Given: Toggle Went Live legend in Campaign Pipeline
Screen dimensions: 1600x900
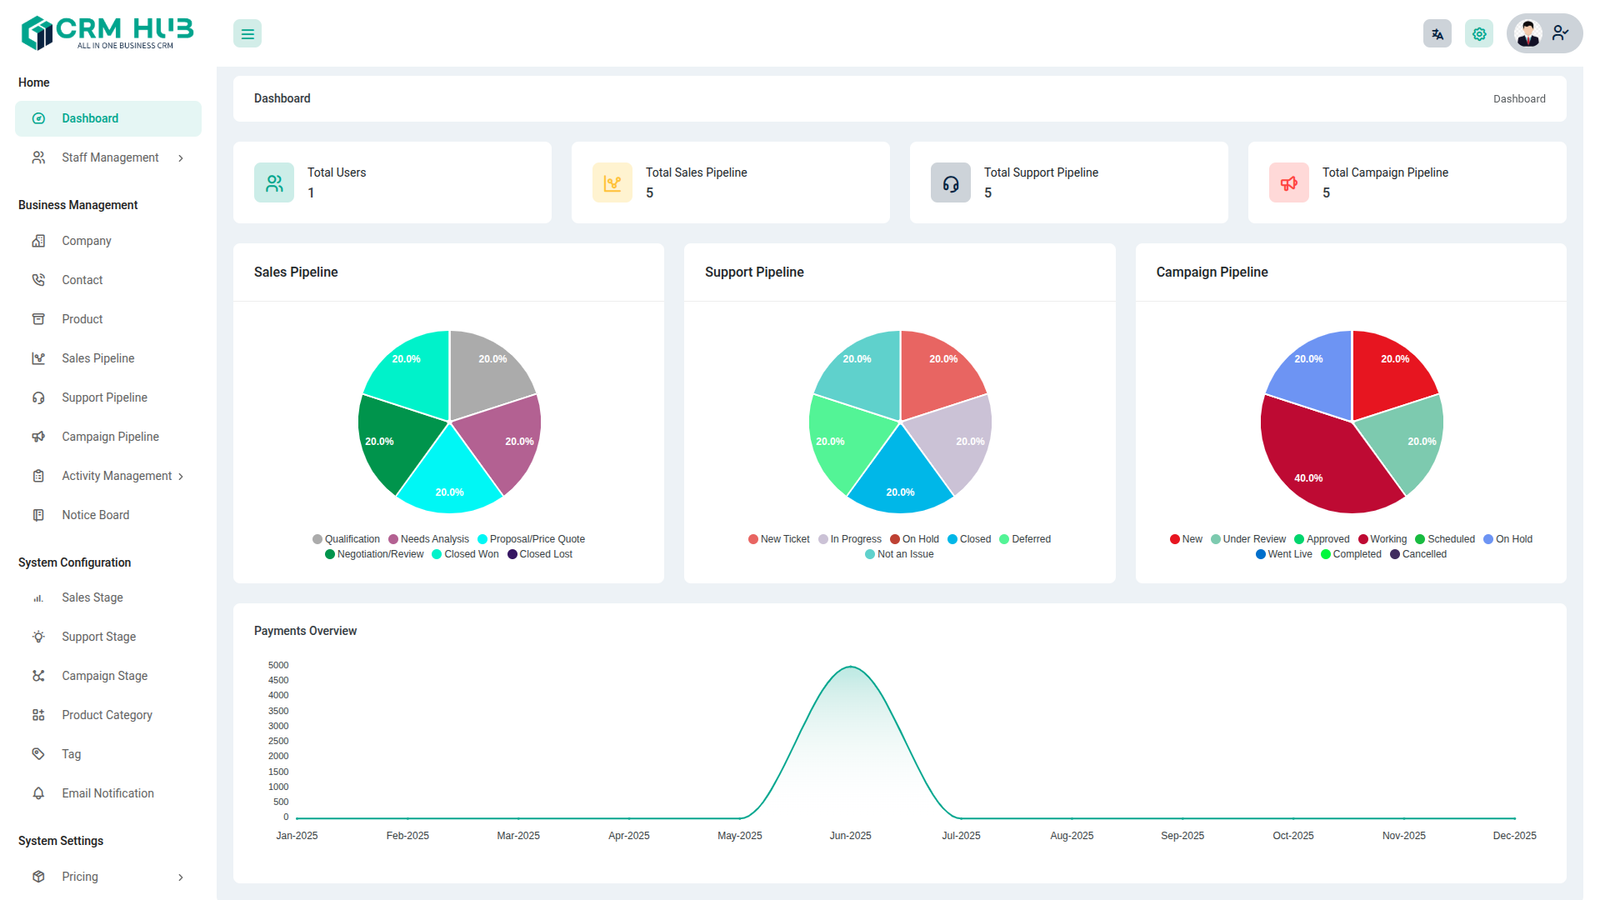Looking at the screenshot, I should click(x=1284, y=554).
